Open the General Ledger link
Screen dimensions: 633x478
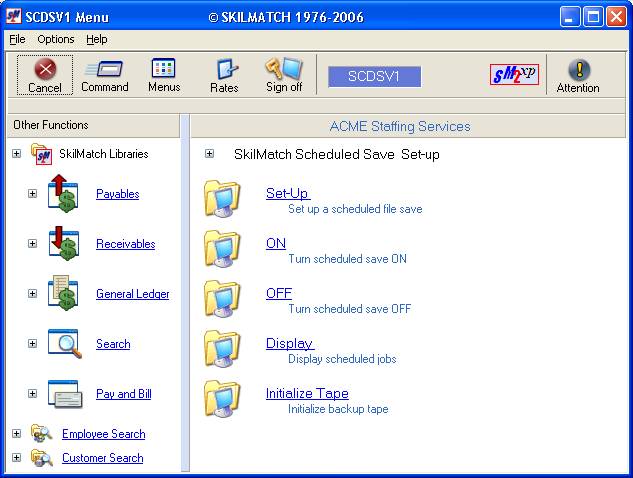pos(132,294)
